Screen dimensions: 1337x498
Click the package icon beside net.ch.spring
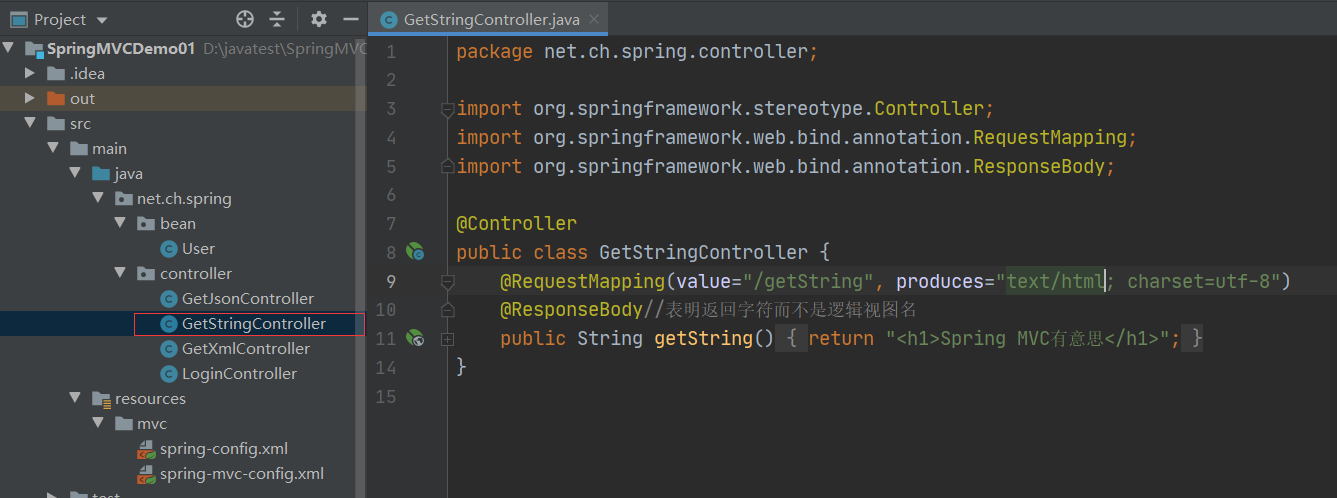click(124, 198)
